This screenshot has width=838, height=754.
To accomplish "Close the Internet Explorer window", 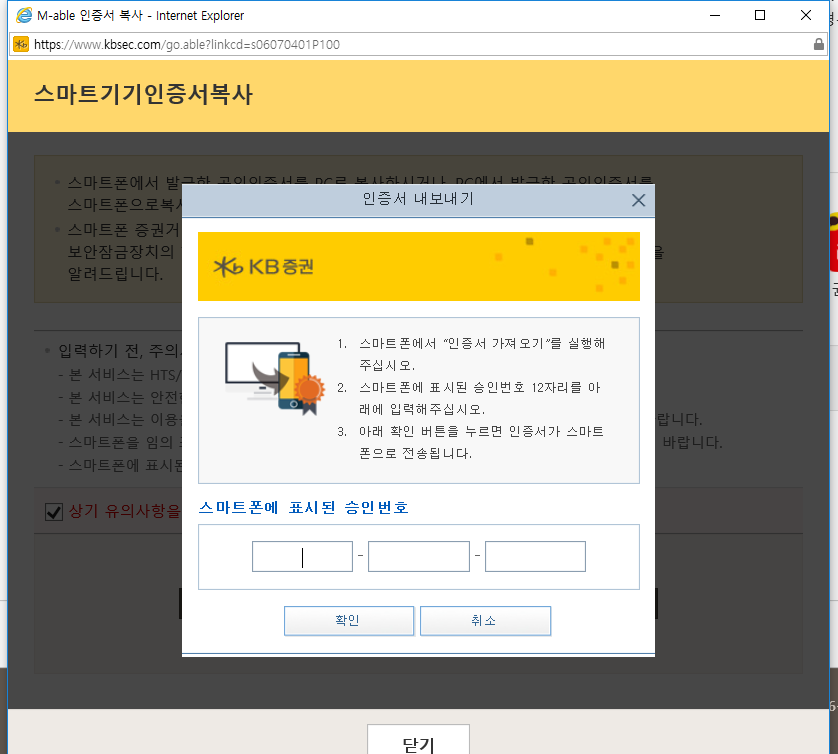I will pos(806,15).
